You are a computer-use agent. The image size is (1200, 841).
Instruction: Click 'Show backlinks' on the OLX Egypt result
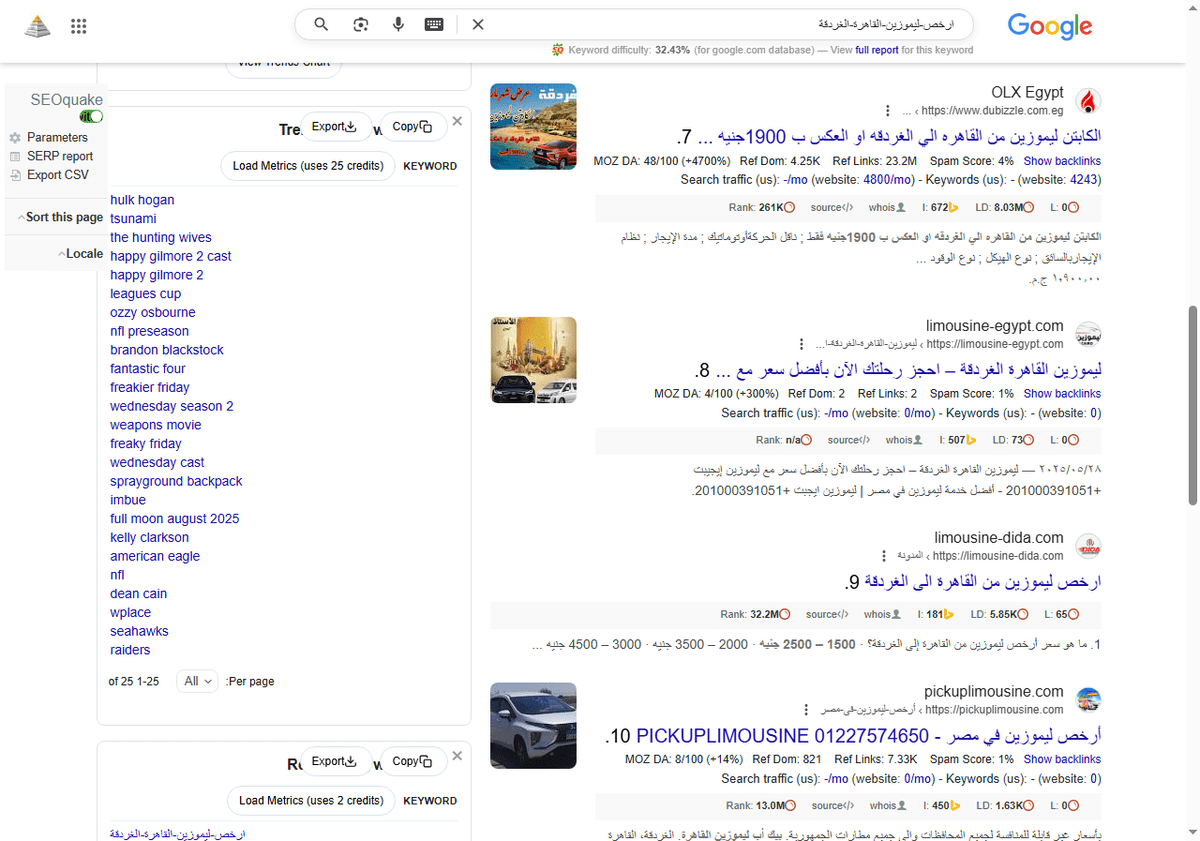(1062, 160)
